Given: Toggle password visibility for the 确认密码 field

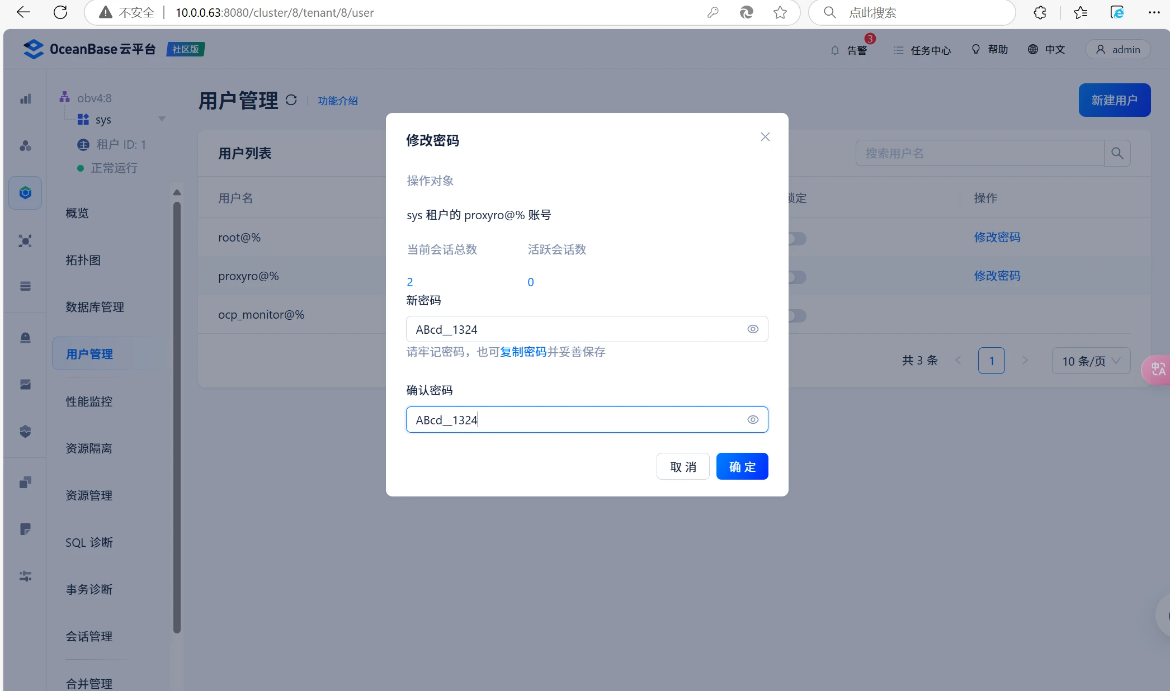Looking at the screenshot, I should (752, 419).
